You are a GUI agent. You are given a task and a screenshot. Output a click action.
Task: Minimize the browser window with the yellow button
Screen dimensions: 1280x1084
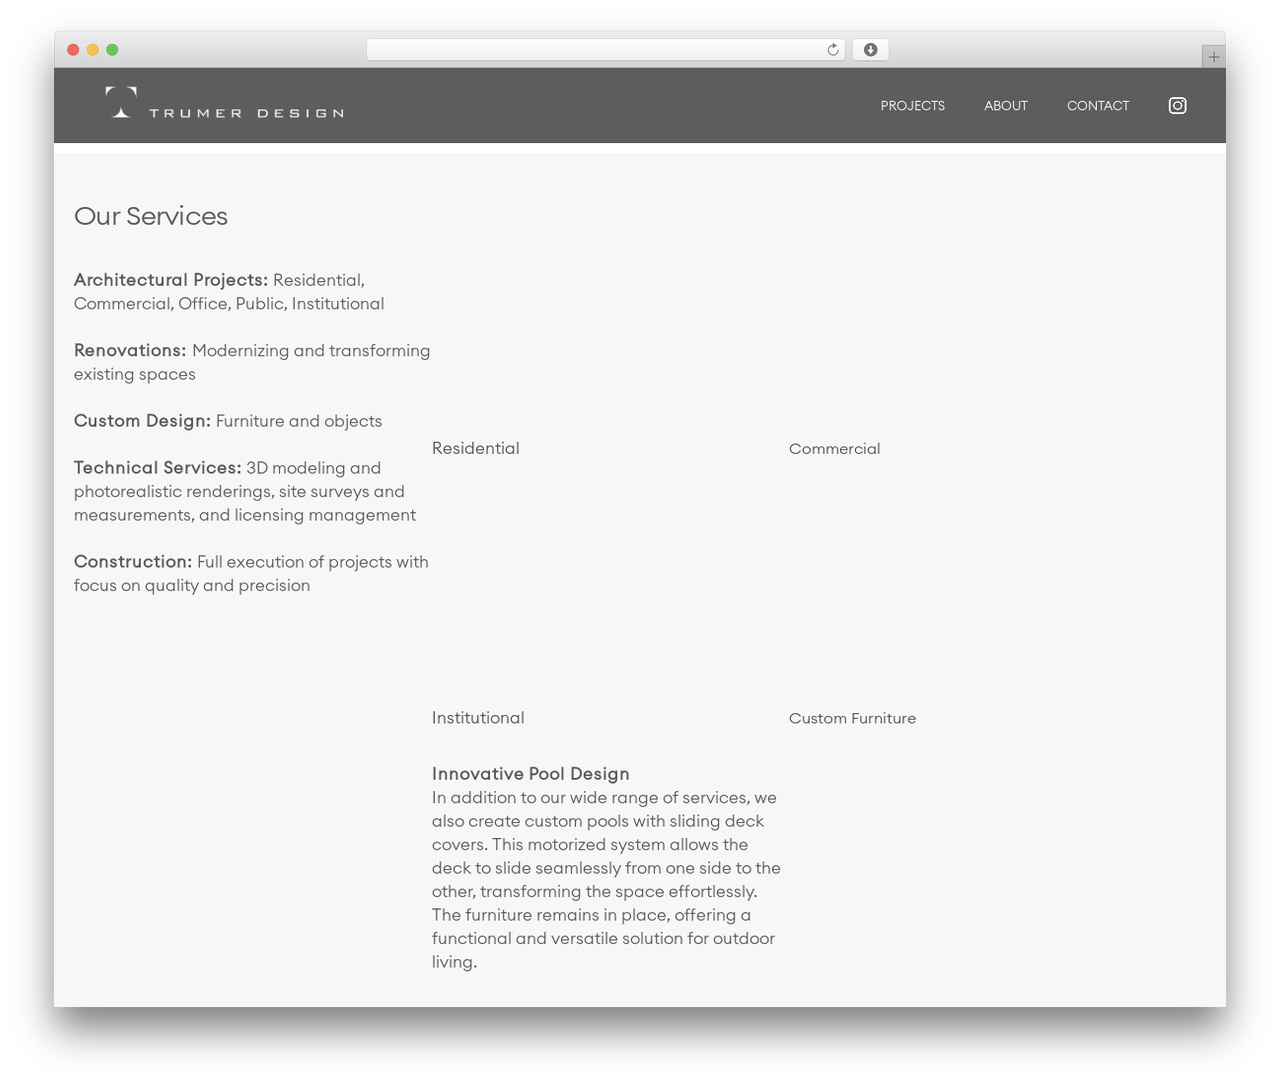tap(92, 50)
